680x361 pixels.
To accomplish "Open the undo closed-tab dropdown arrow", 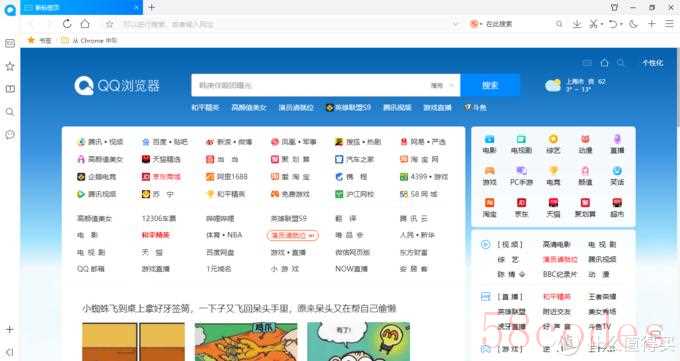I will [x=621, y=24].
